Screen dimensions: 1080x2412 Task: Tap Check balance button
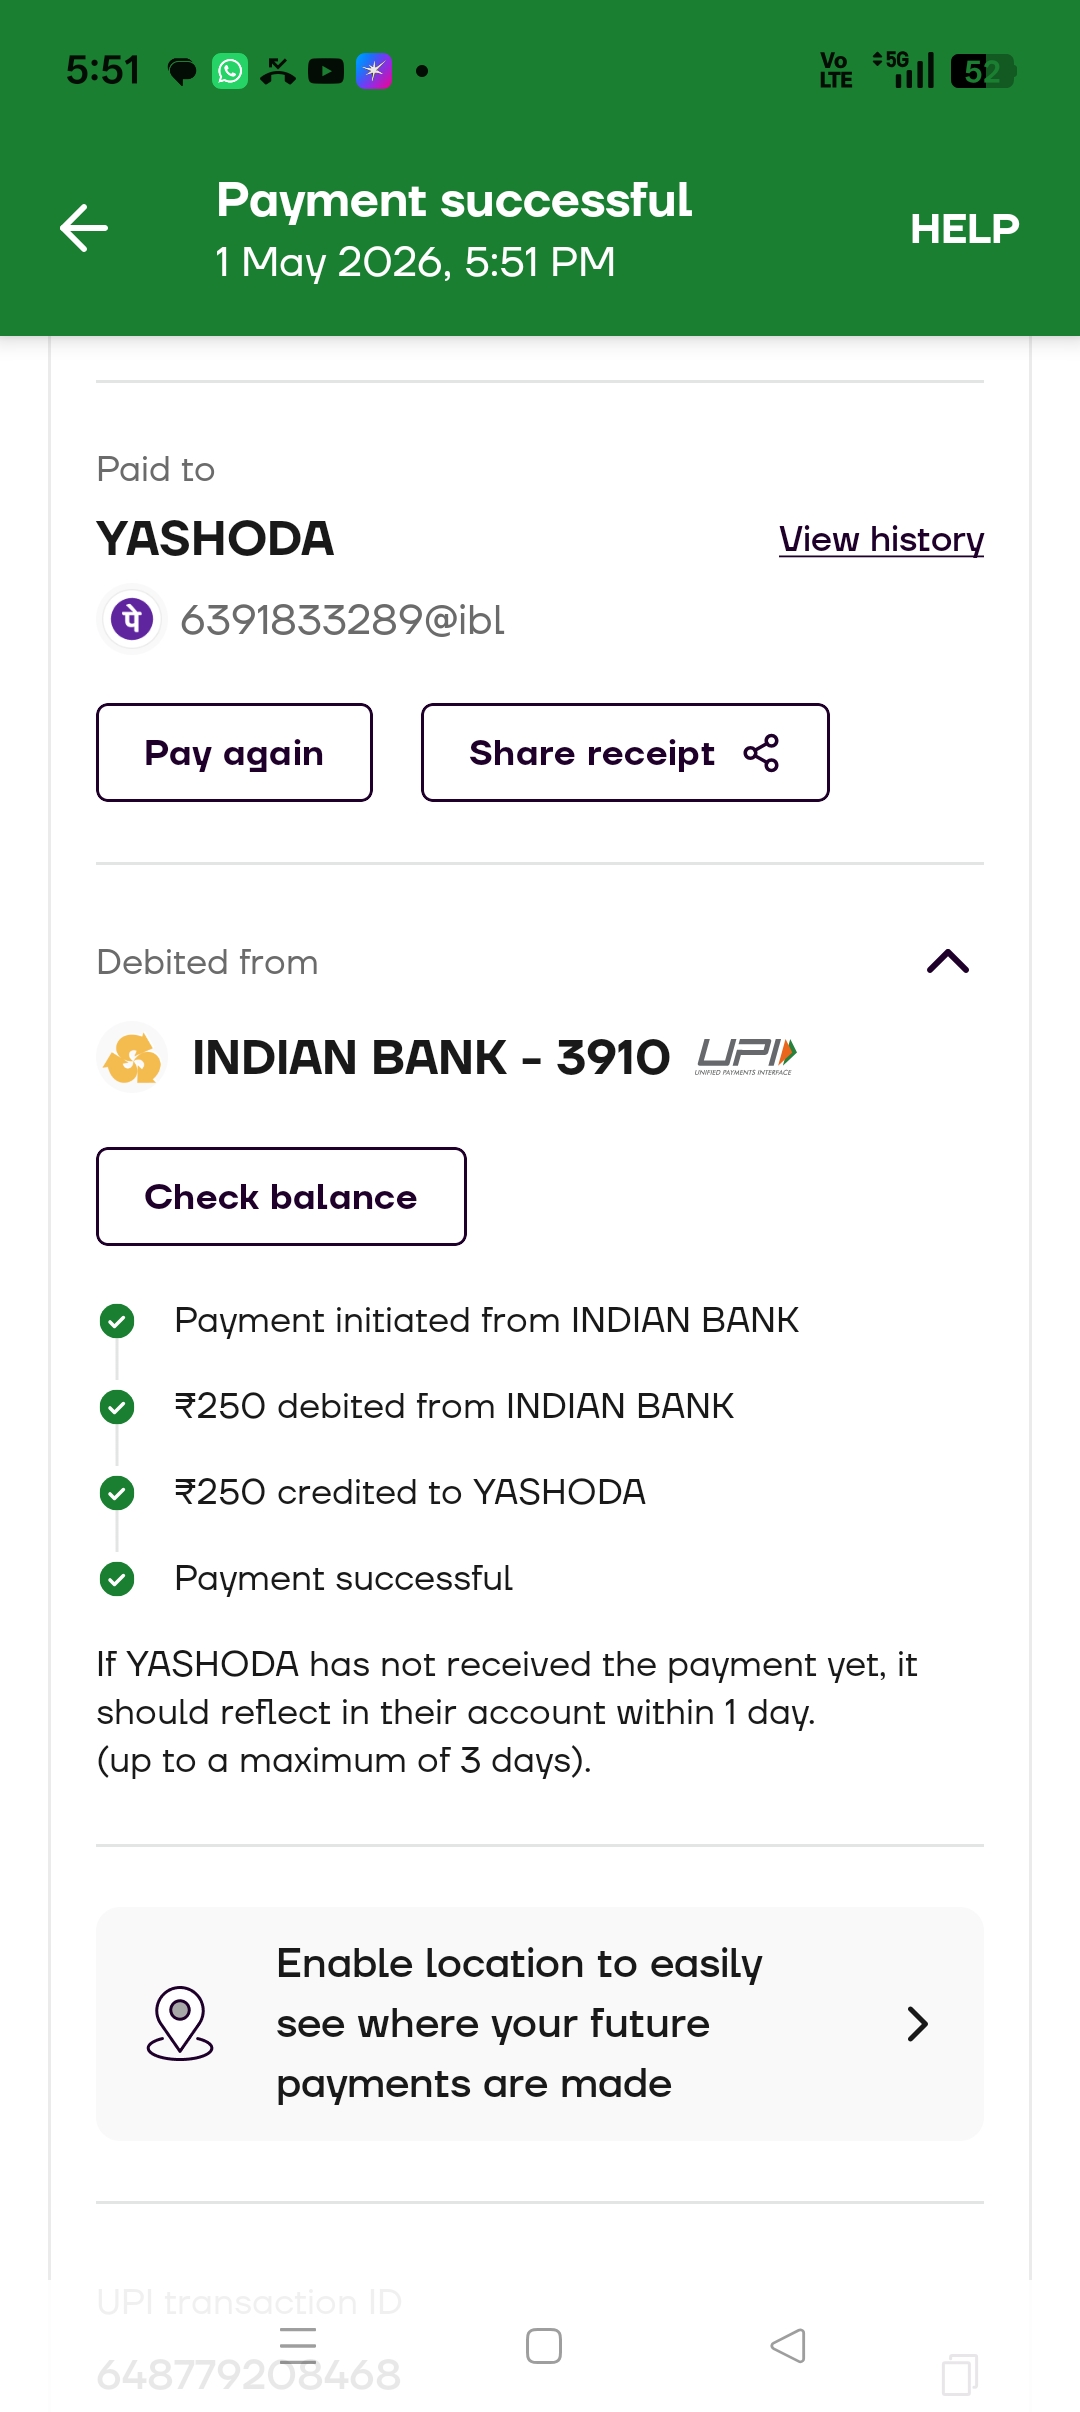click(281, 1196)
